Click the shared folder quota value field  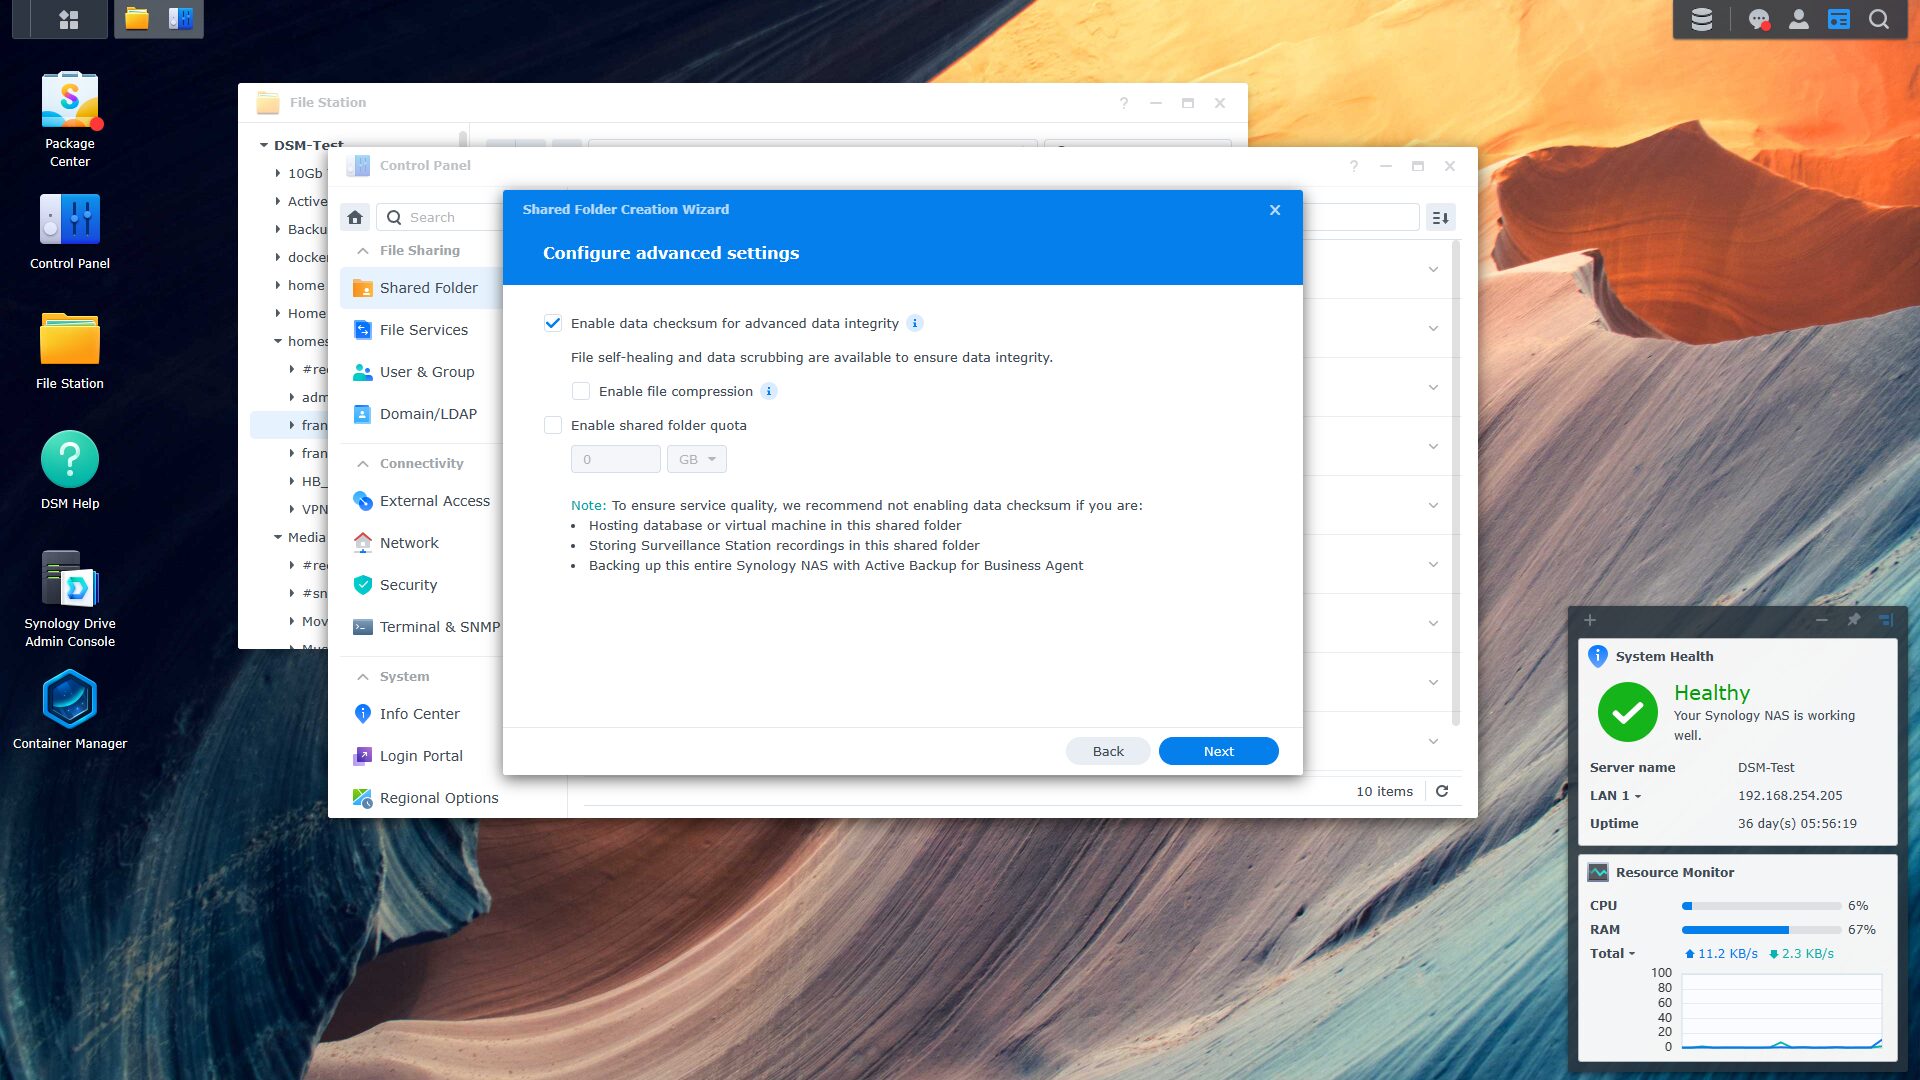coord(616,459)
